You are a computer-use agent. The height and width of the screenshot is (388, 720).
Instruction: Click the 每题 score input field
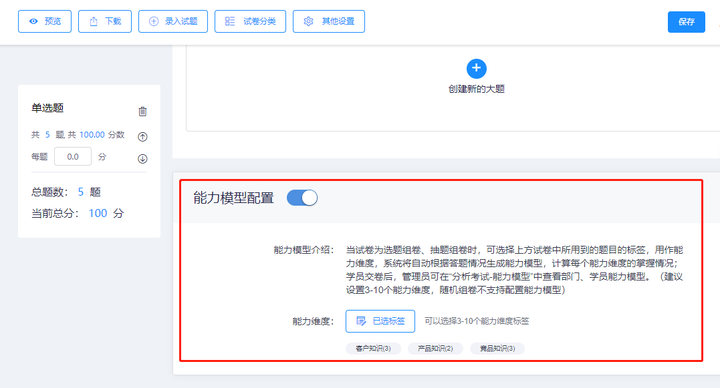[x=73, y=157]
